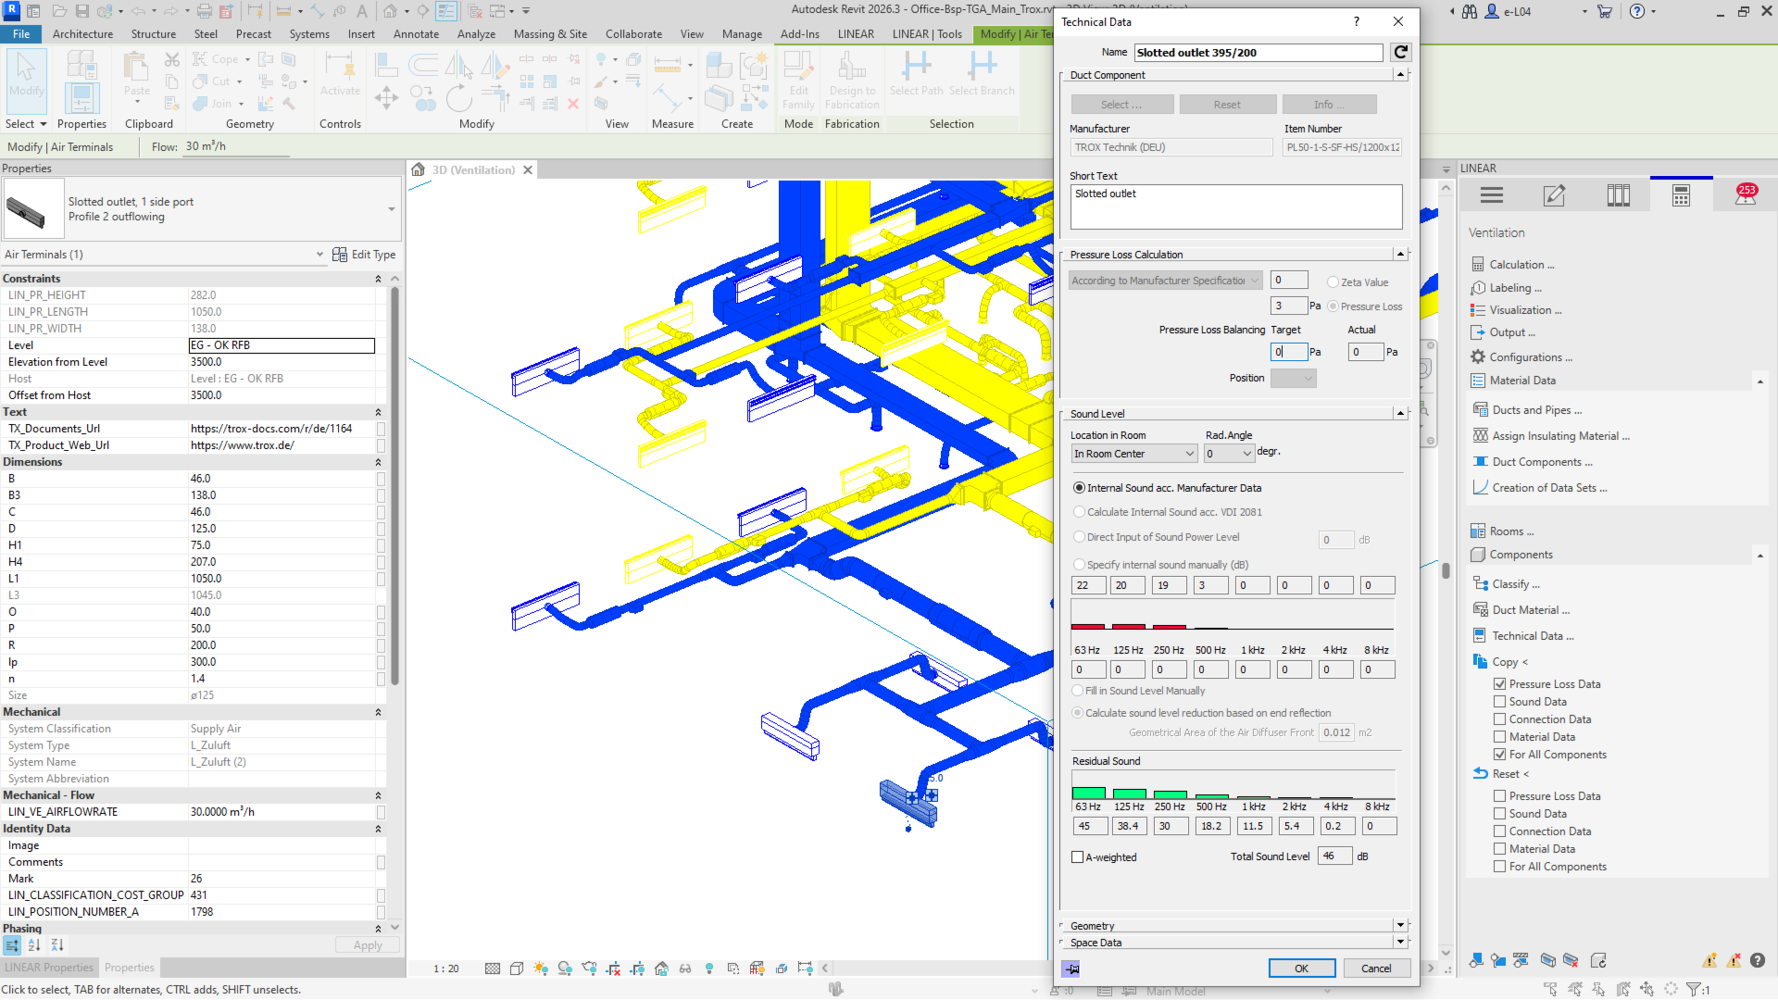Enable the A-weighted checkbox
1778x1000 pixels.
(x=1077, y=857)
